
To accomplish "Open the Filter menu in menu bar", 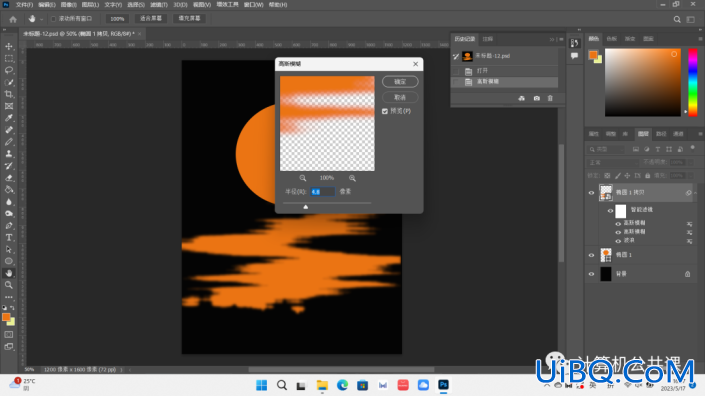I will (x=158, y=4).
